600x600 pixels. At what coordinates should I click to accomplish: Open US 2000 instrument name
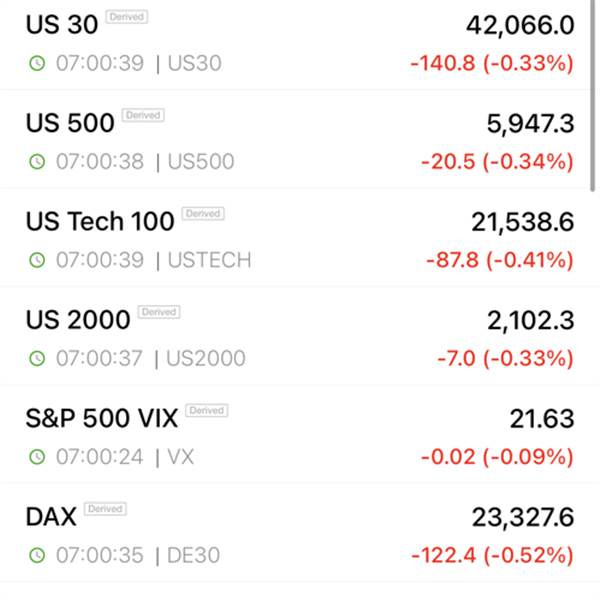click(78, 320)
